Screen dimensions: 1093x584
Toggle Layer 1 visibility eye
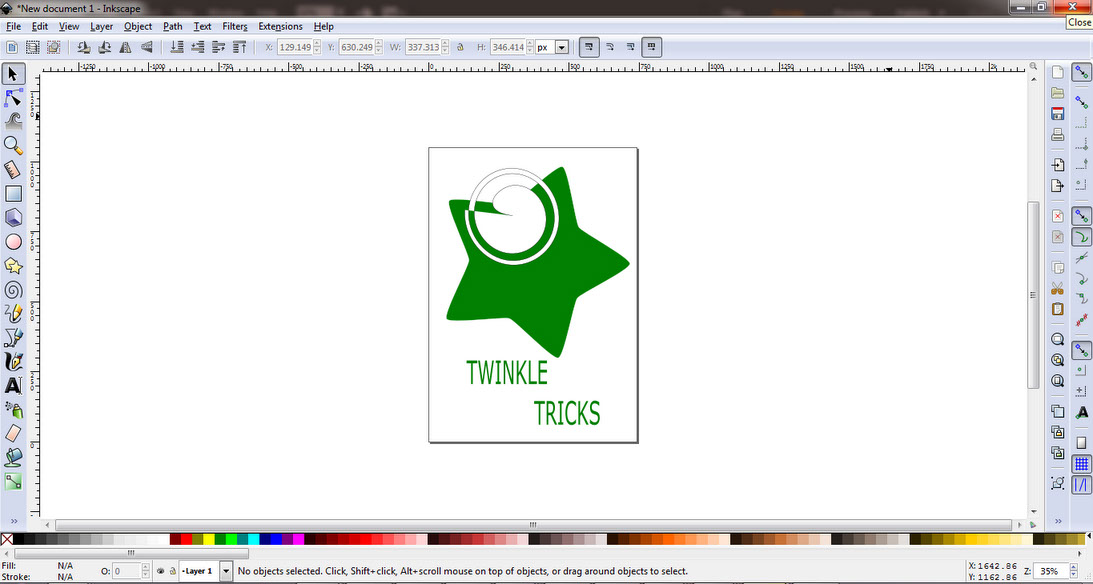click(x=160, y=571)
